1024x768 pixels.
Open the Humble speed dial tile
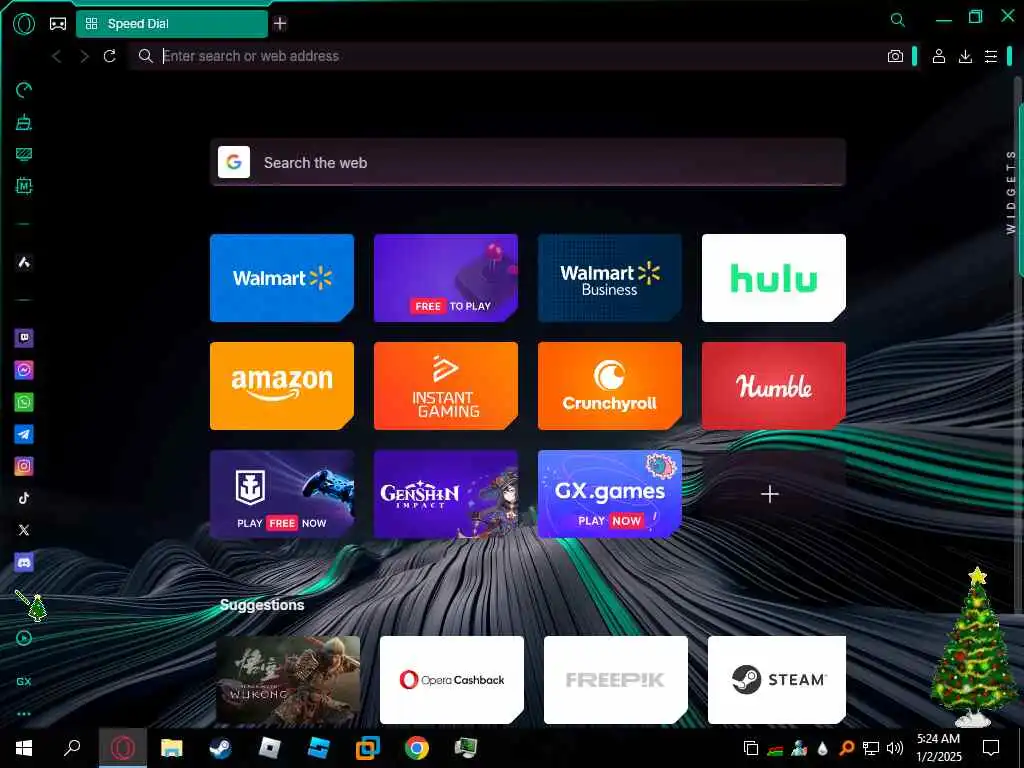tap(774, 386)
